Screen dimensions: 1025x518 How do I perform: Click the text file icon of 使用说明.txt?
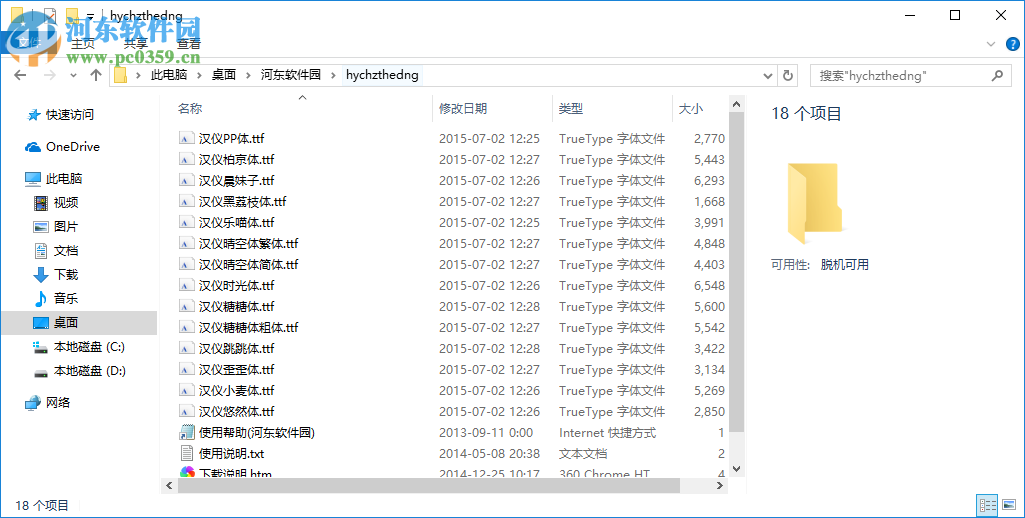click(x=187, y=453)
